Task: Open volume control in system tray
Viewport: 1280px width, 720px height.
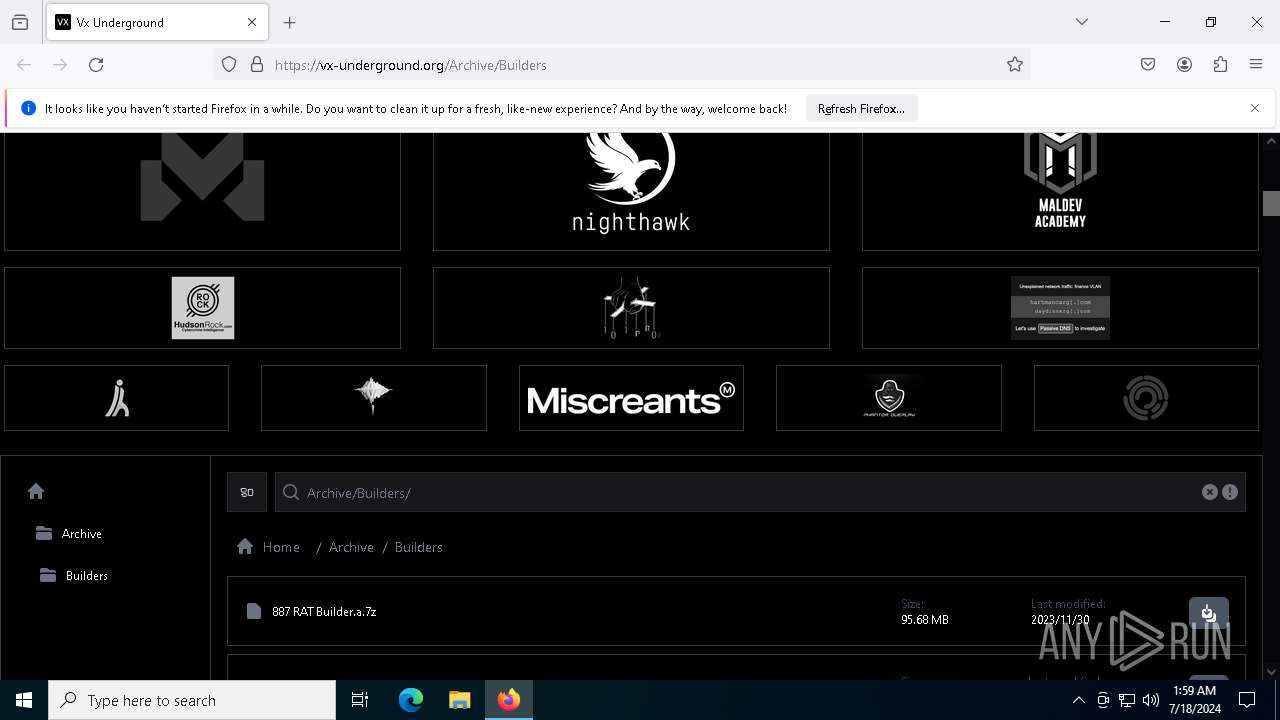Action: tap(1151, 700)
